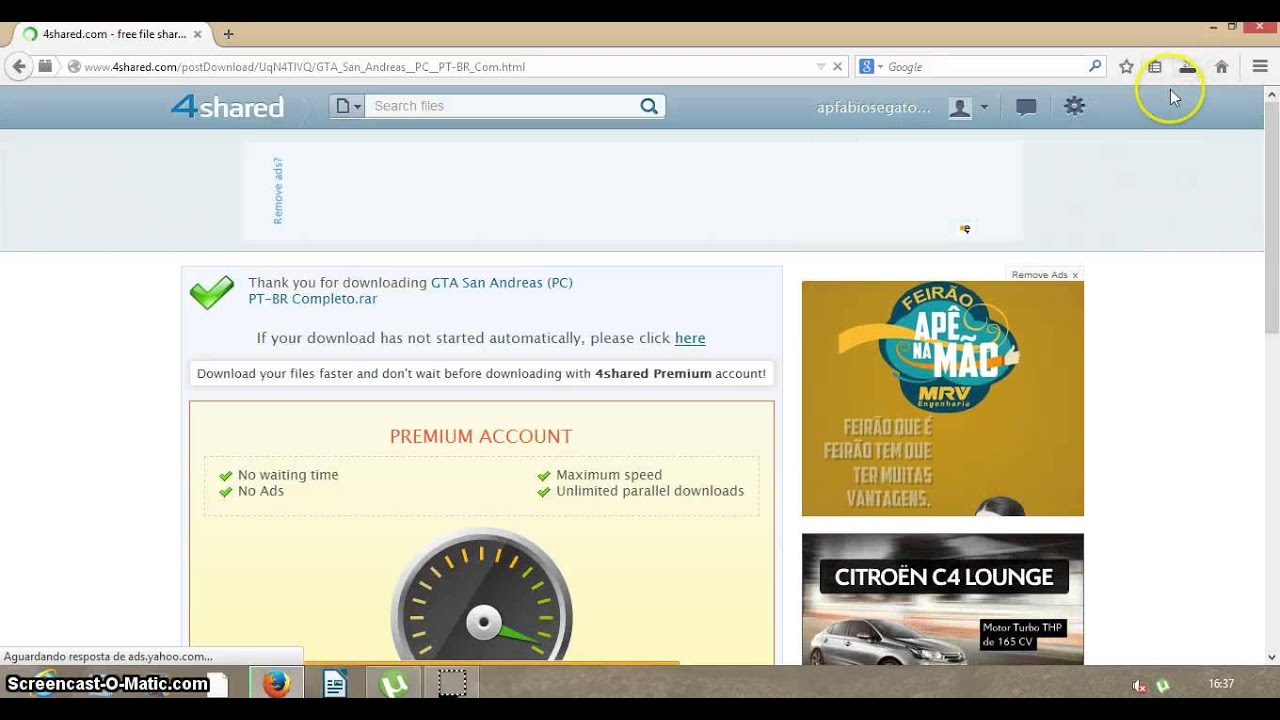The image size is (1280, 720).
Task: Go back with the browser back arrow
Action: 19,67
